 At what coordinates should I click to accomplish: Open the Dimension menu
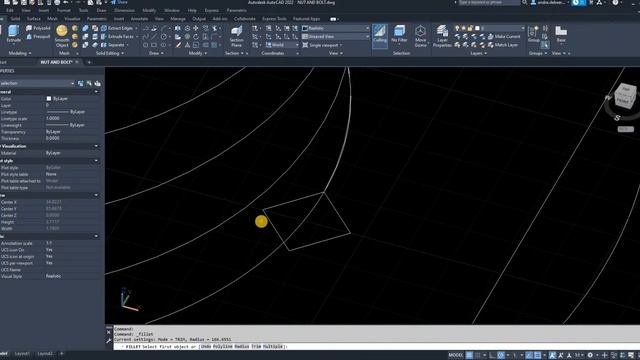(x=124, y=10)
